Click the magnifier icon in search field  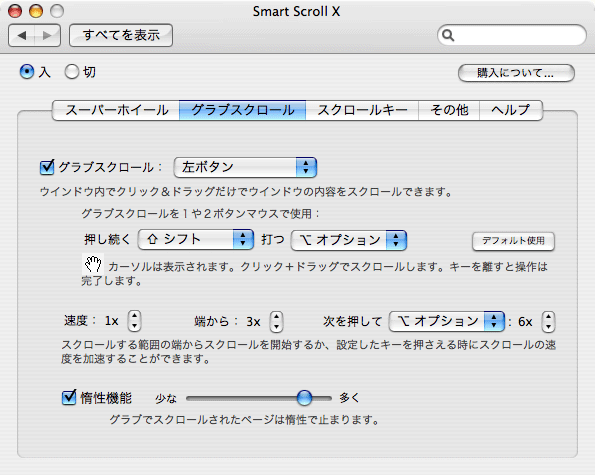click(x=448, y=35)
